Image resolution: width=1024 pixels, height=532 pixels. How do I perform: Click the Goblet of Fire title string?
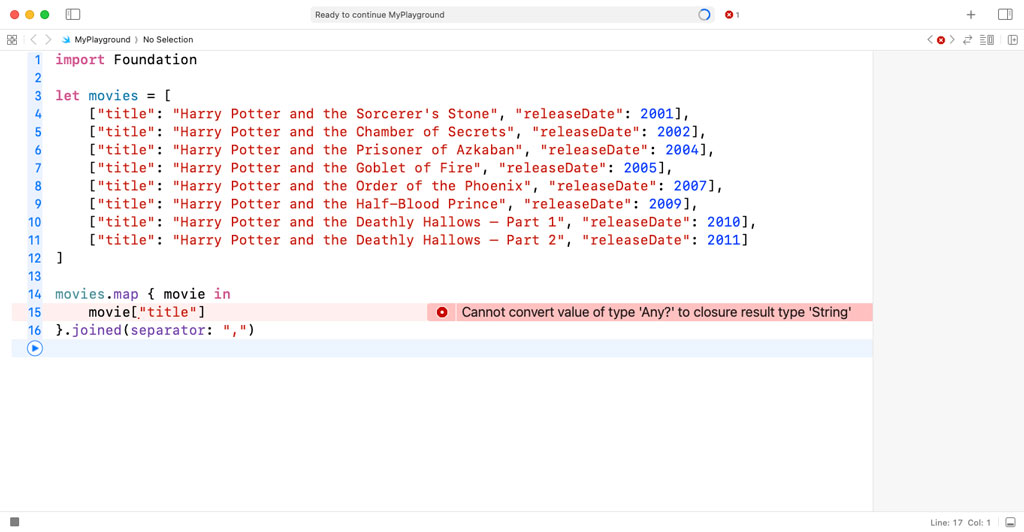[x=327, y=168]
